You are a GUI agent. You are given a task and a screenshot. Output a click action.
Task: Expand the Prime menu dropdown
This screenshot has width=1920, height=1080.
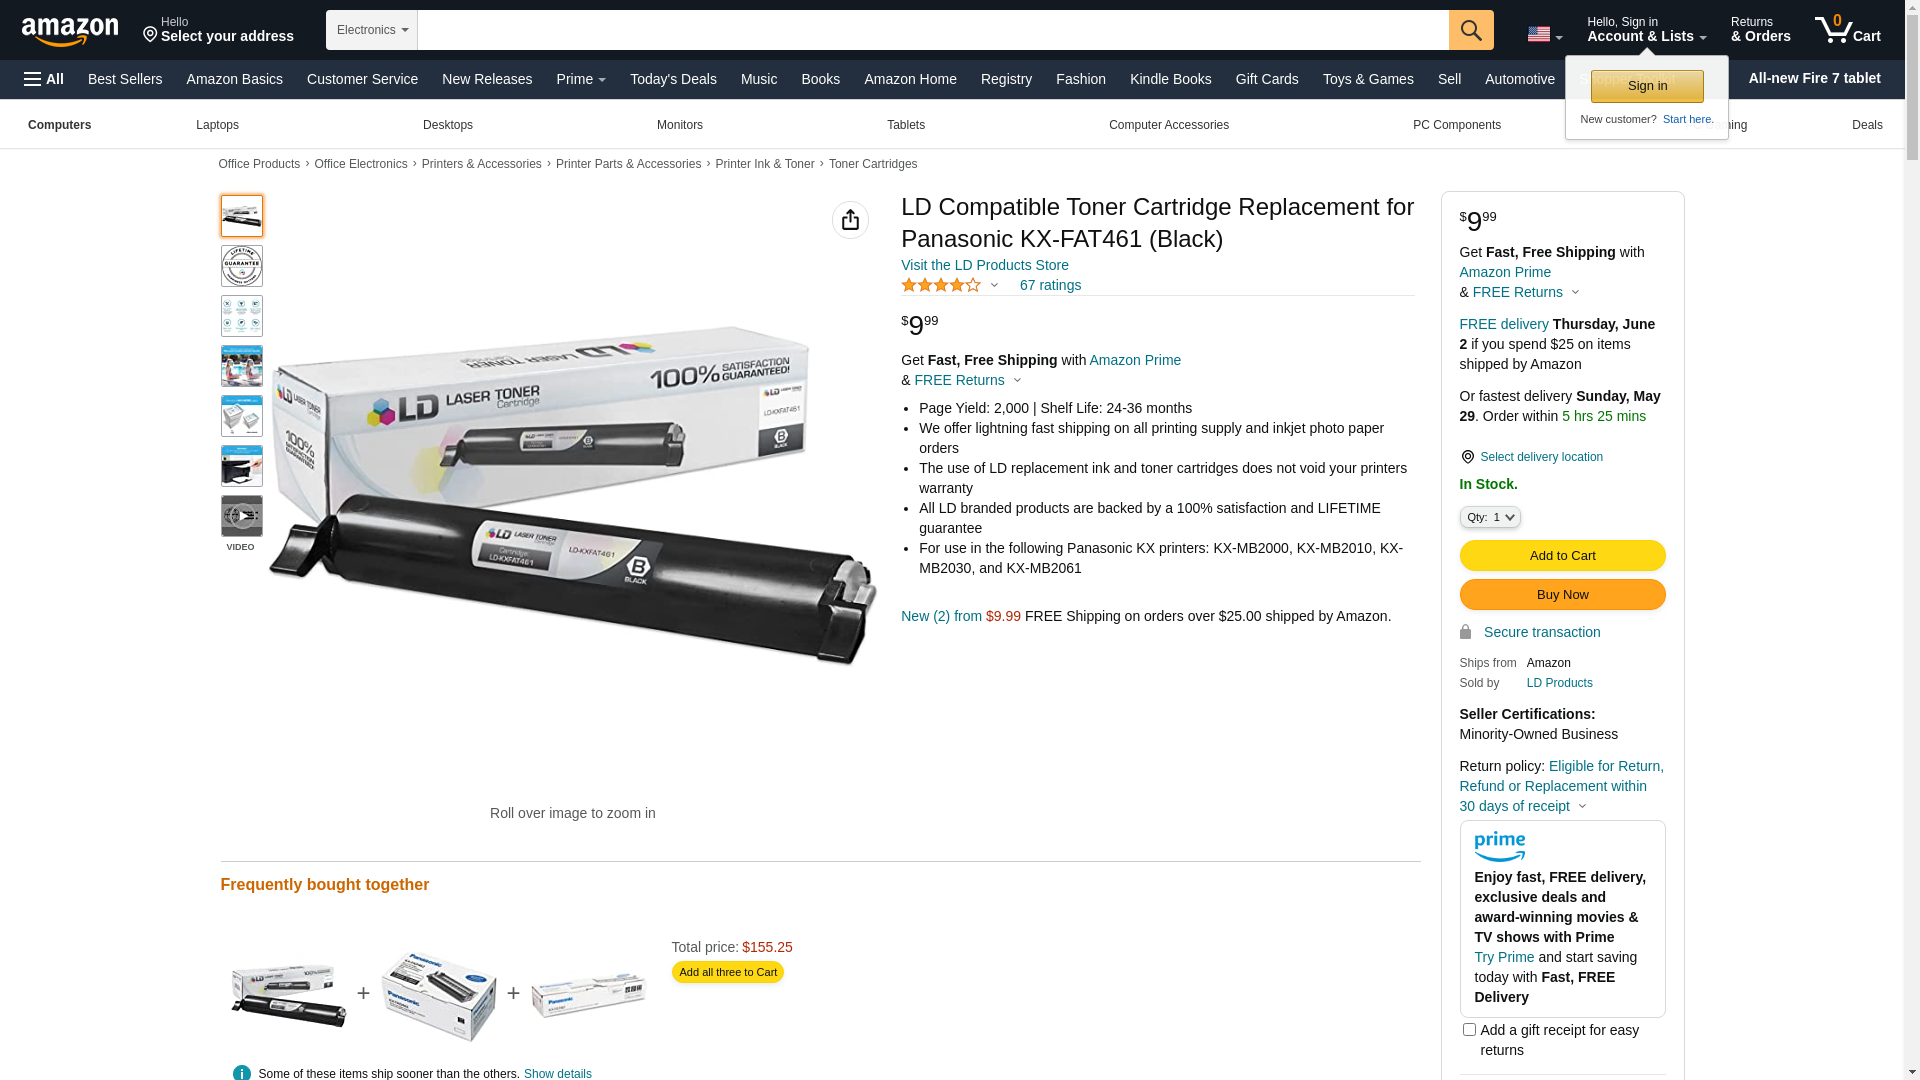[581, 79]
